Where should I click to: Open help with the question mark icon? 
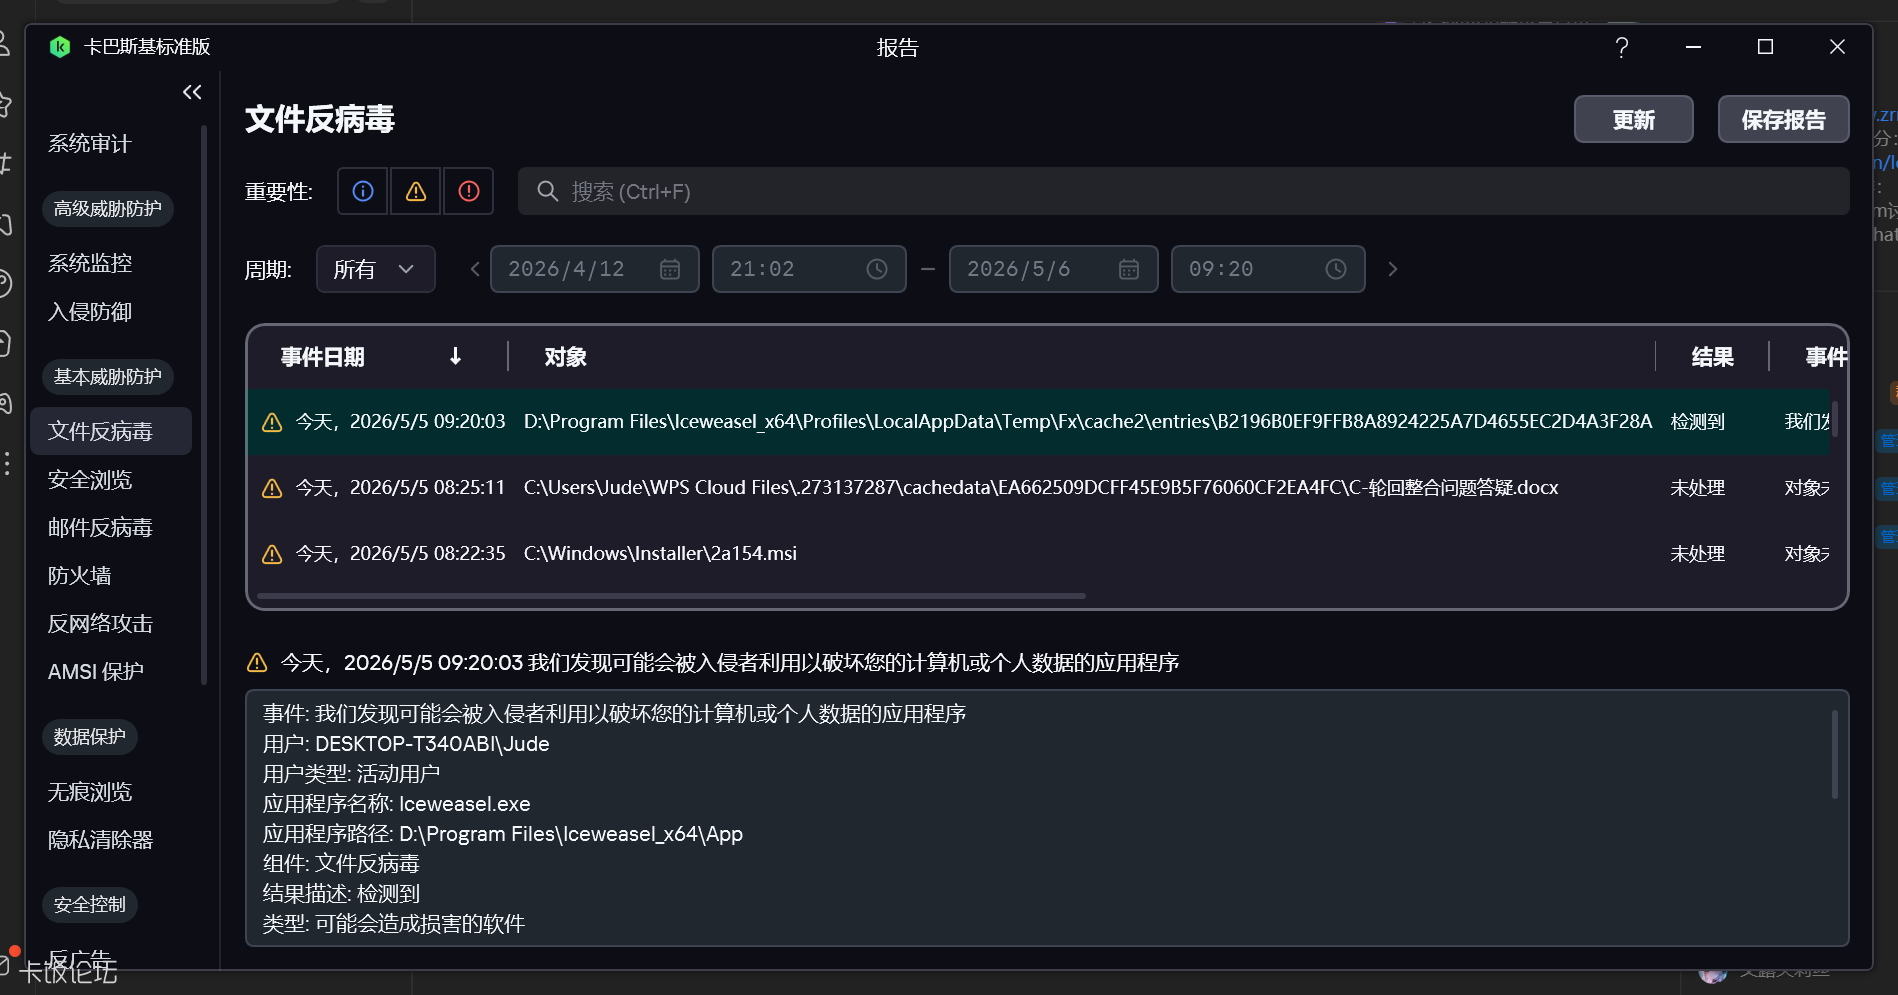click(1621, 47)
